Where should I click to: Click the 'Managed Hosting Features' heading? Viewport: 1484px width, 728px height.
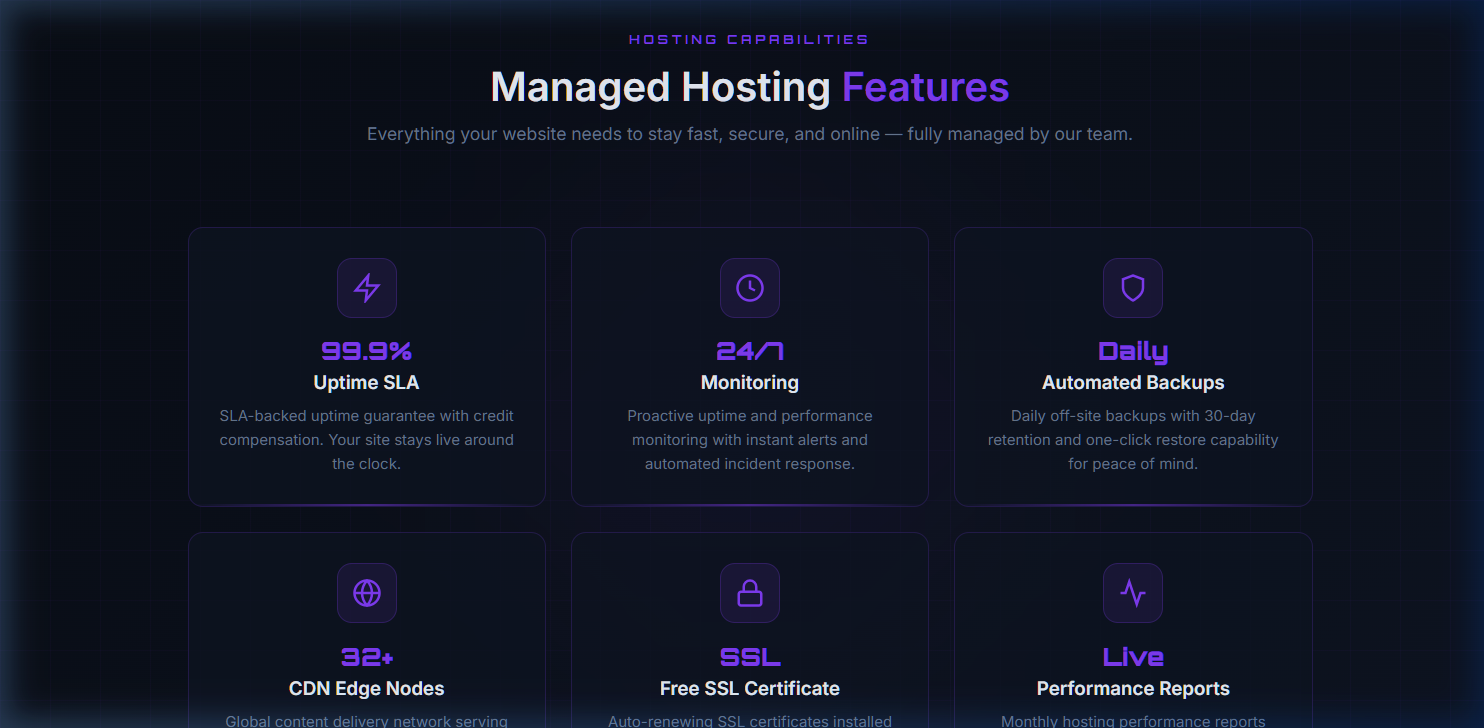click(750, 87)
